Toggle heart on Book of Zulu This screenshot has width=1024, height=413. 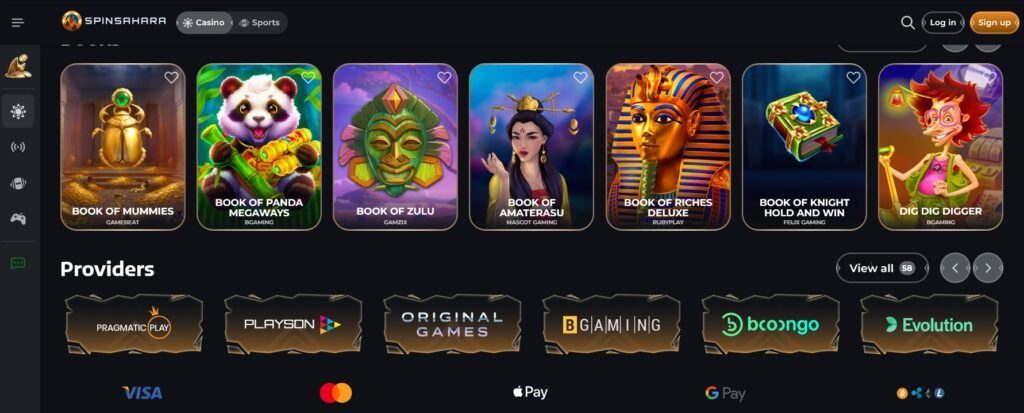(x=444, y=78)
